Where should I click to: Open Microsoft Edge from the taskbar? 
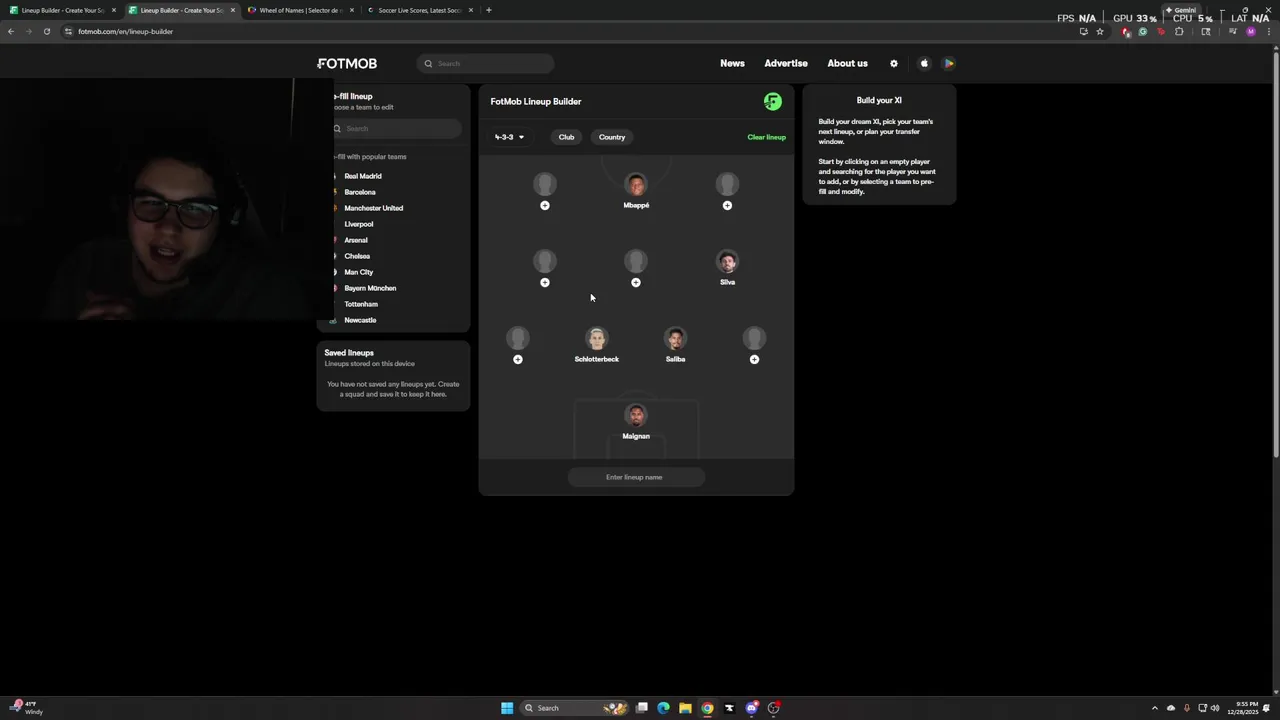663,708
